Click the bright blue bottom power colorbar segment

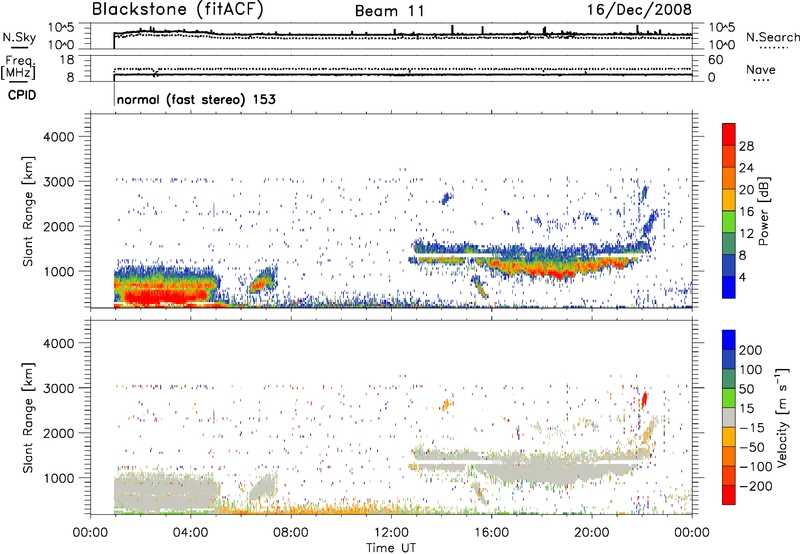729,288
